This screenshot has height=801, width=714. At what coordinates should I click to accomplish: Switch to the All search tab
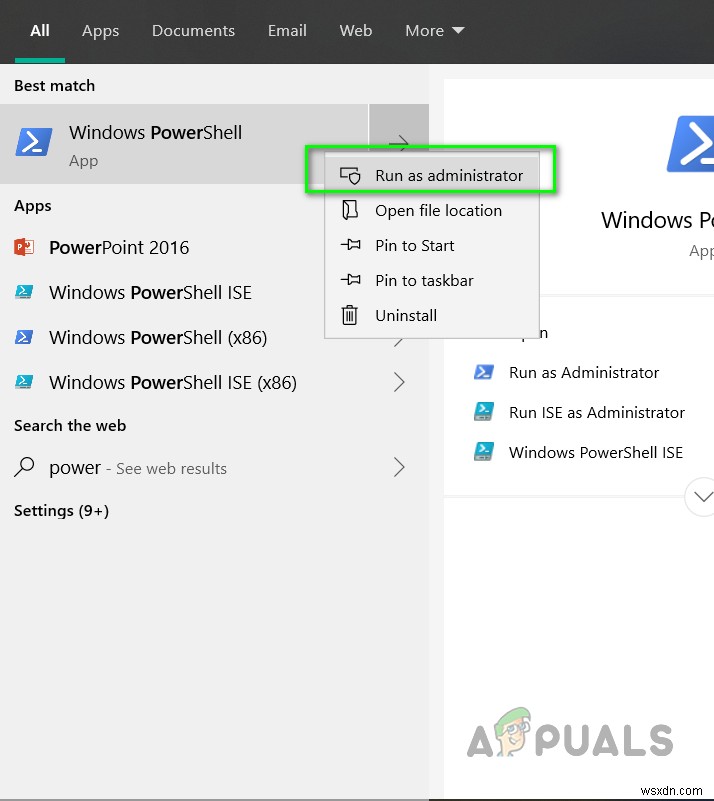click(40, 31)
